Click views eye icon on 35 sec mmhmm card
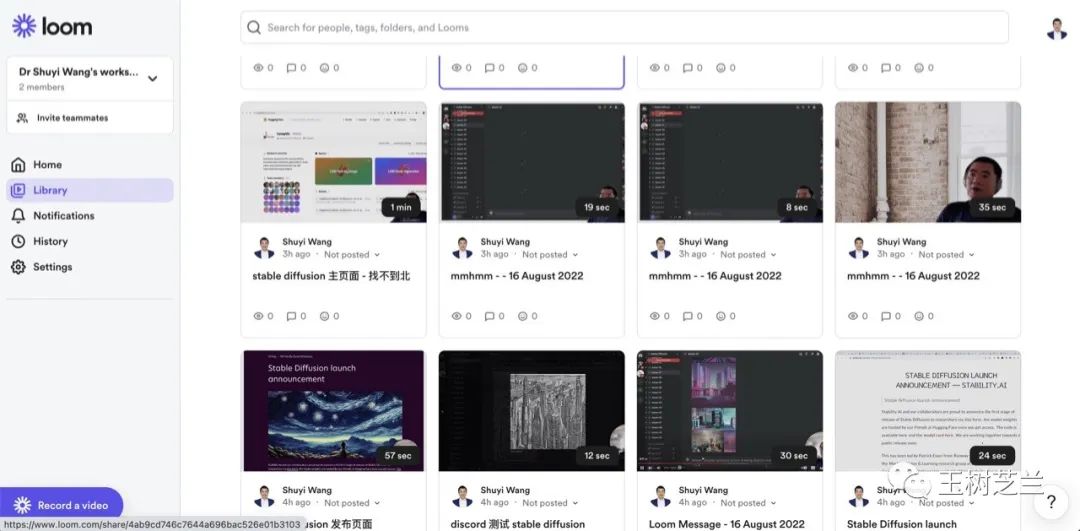Screen dimensions: 1080x531 coord(853,316)
